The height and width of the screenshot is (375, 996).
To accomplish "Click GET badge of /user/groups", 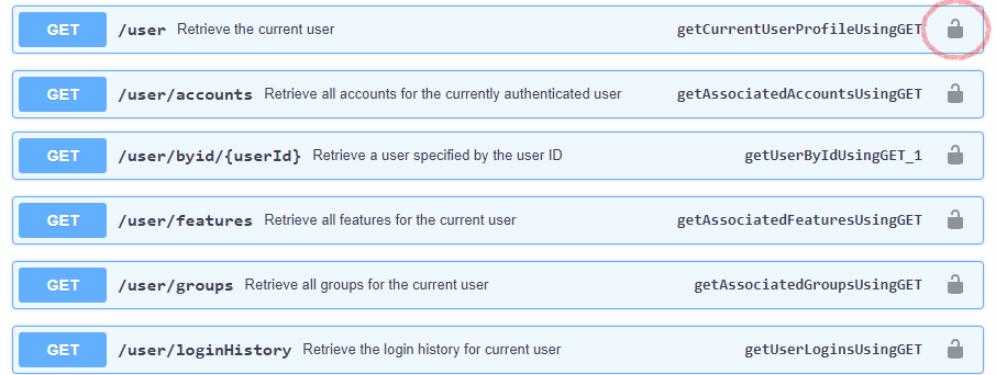I will pos(62,285).
